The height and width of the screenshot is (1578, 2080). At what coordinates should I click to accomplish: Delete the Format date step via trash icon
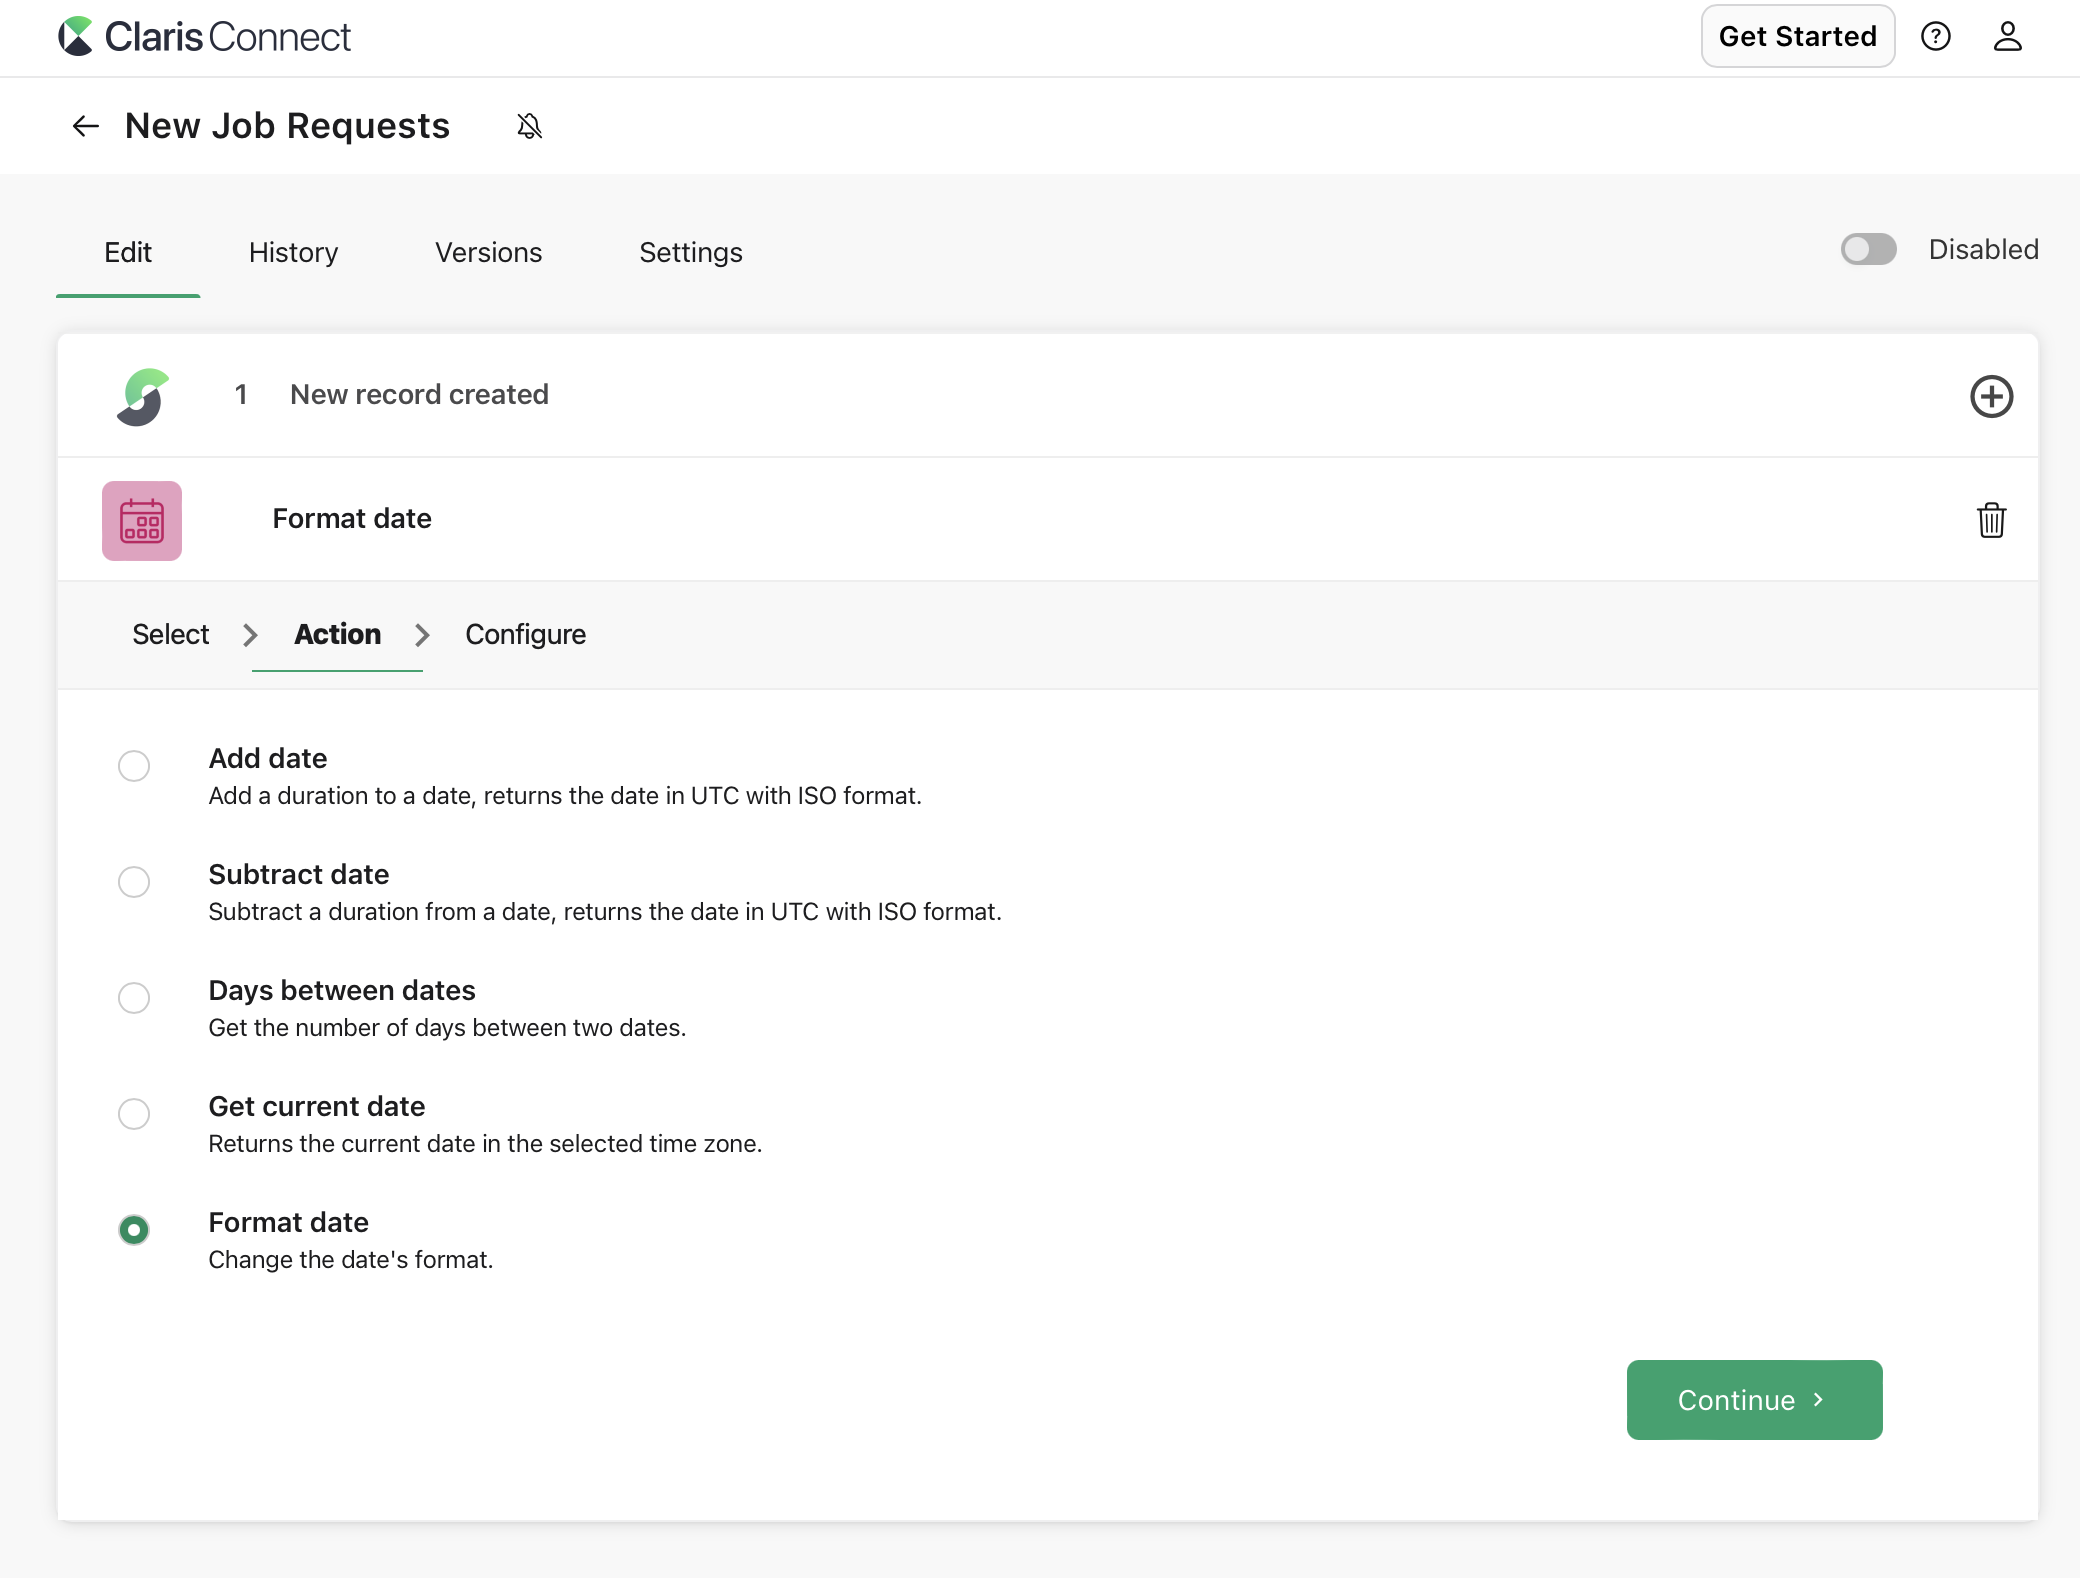tap(1991, 520)
